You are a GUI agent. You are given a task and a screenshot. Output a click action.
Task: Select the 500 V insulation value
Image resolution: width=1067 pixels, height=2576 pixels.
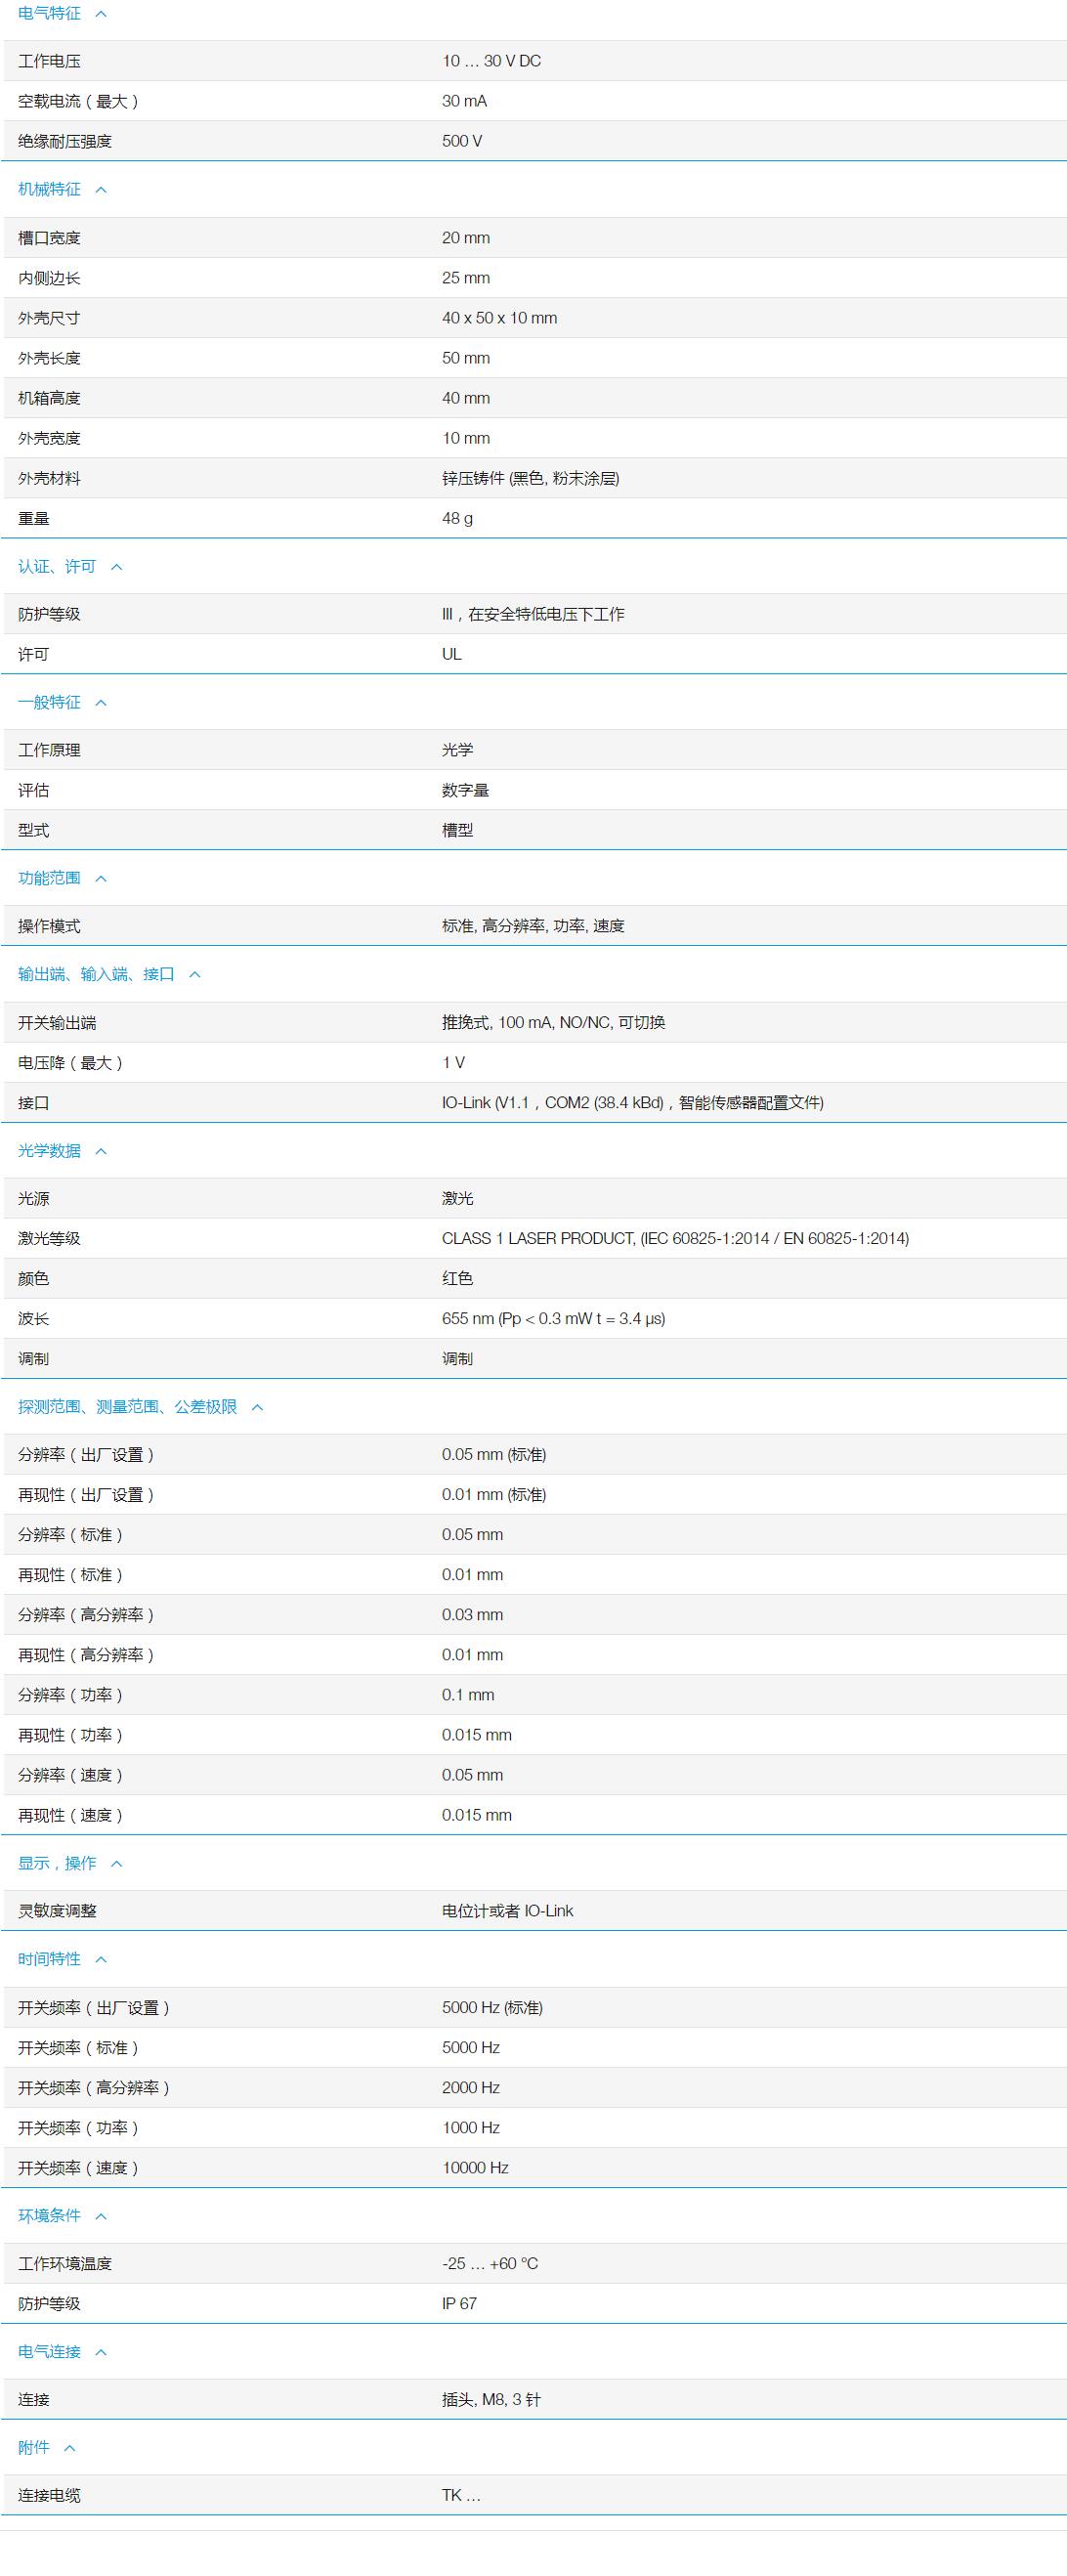tap(462, 141)
